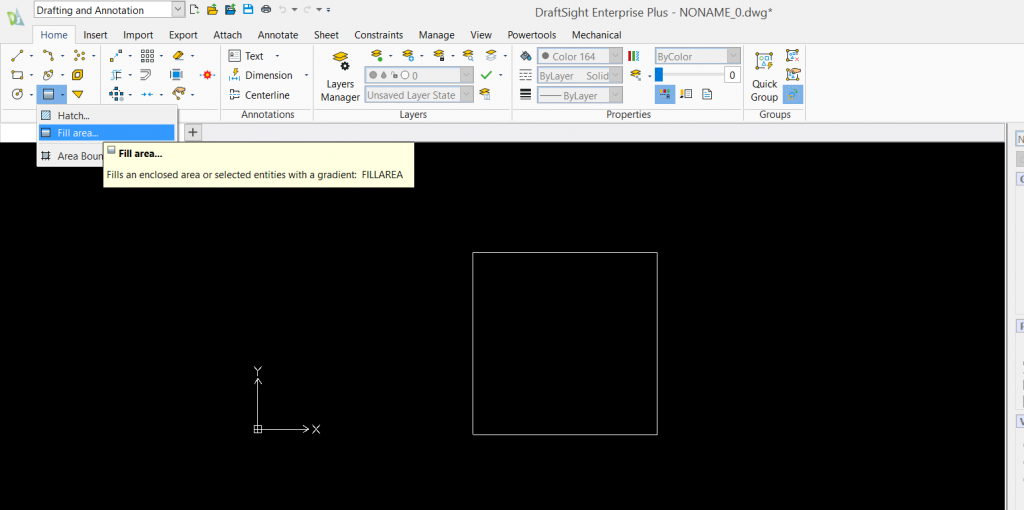This screenshot has width=1024, height=510.
Task: Click the Hatch/Fill ribbon icon
Action: point(48,95)
